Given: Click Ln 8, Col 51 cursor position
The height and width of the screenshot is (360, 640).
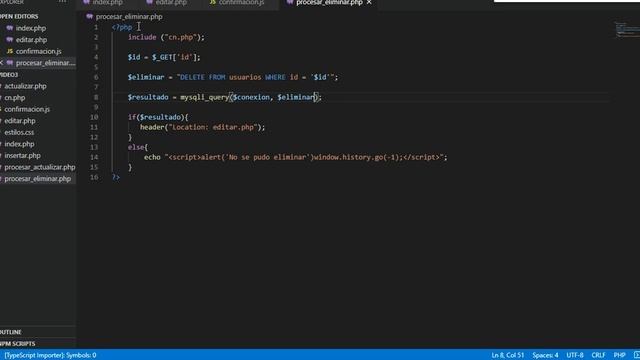Looking at the screenshot, I should click(x=507, y=355).
